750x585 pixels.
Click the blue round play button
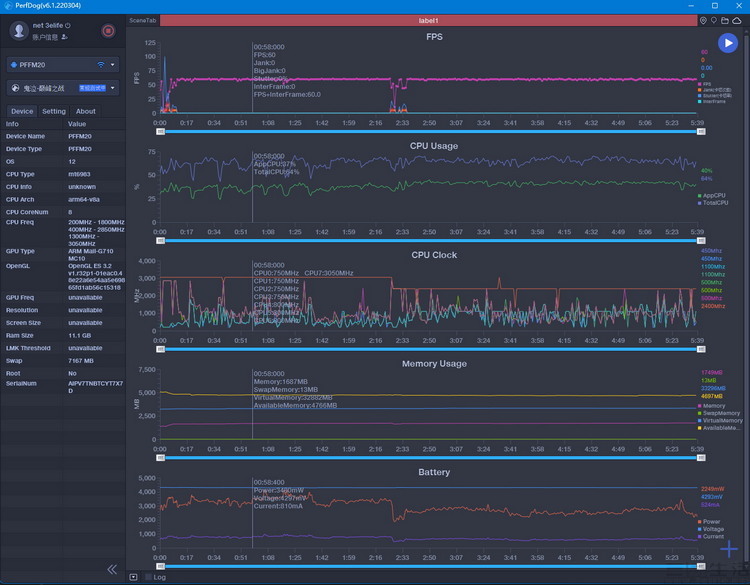(728, 43)
